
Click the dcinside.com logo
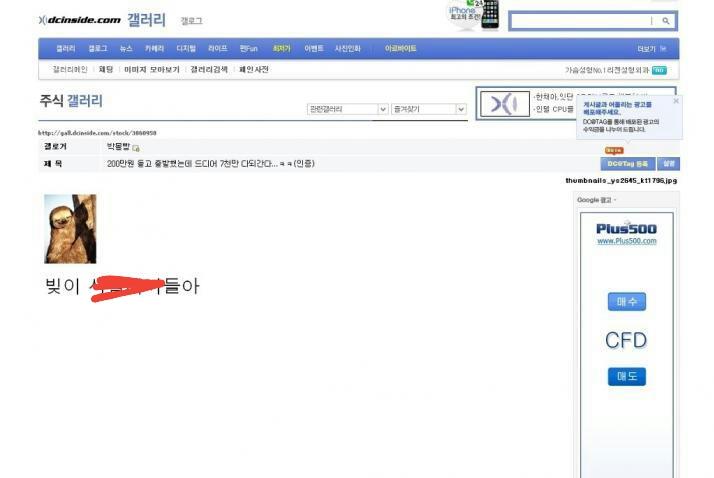80,20
